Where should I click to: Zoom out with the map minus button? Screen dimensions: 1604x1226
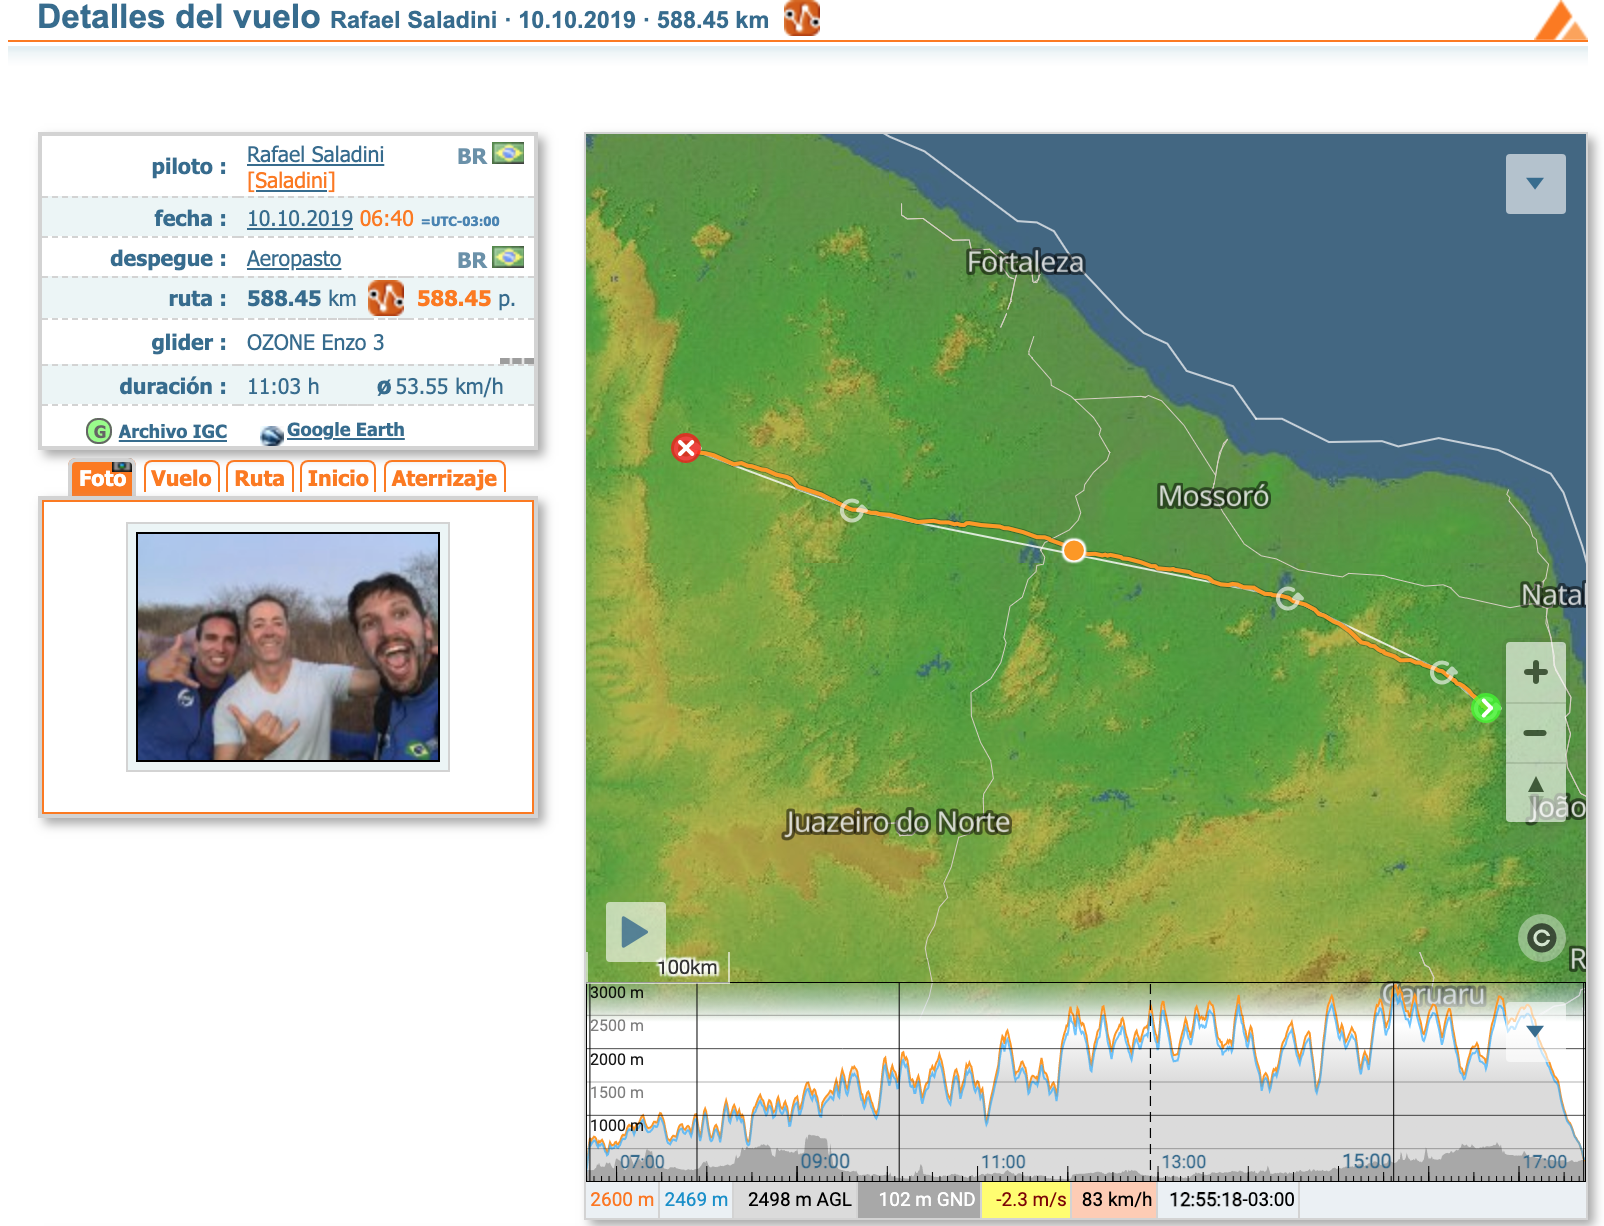click(1535, 733)
